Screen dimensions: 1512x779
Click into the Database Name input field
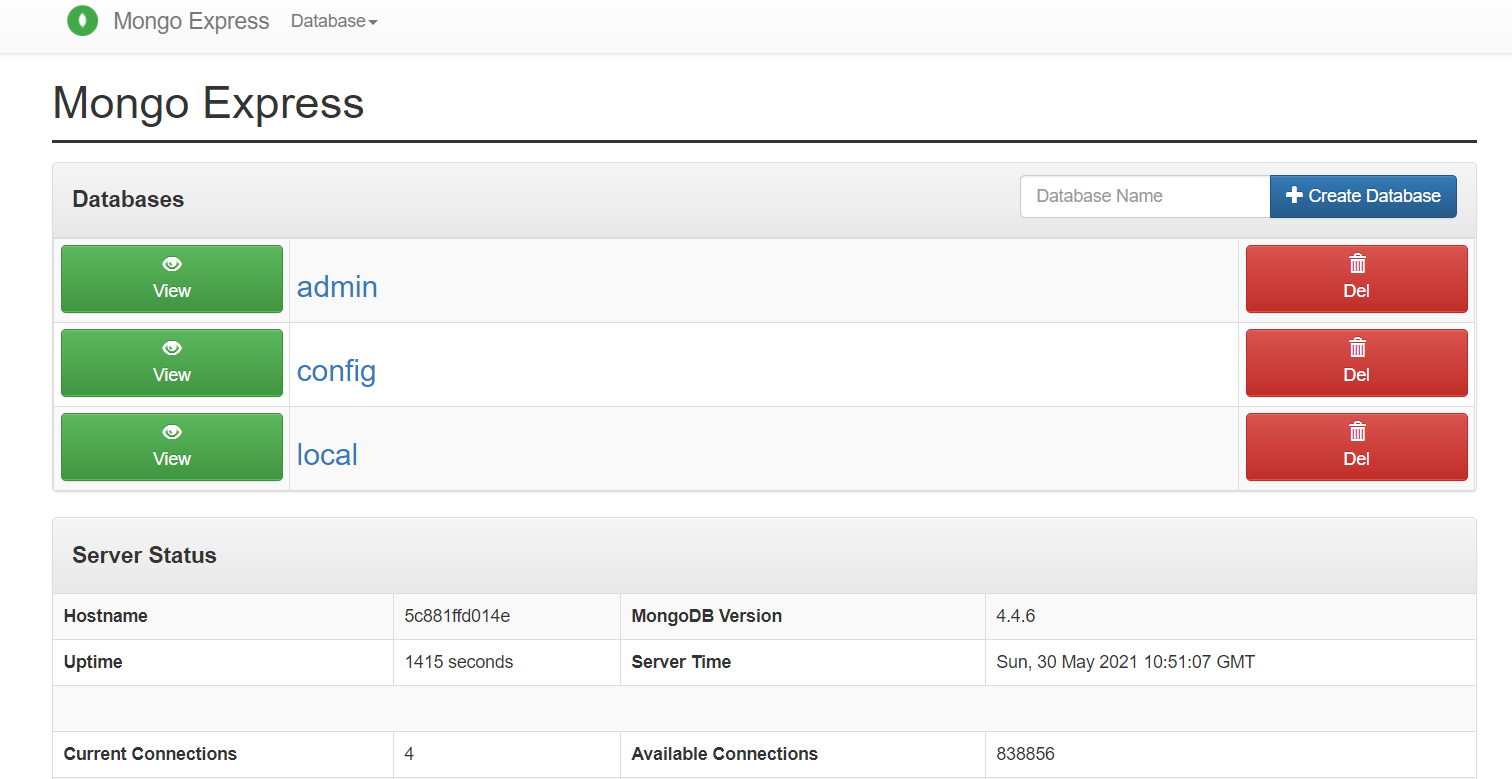[1145, 196]
